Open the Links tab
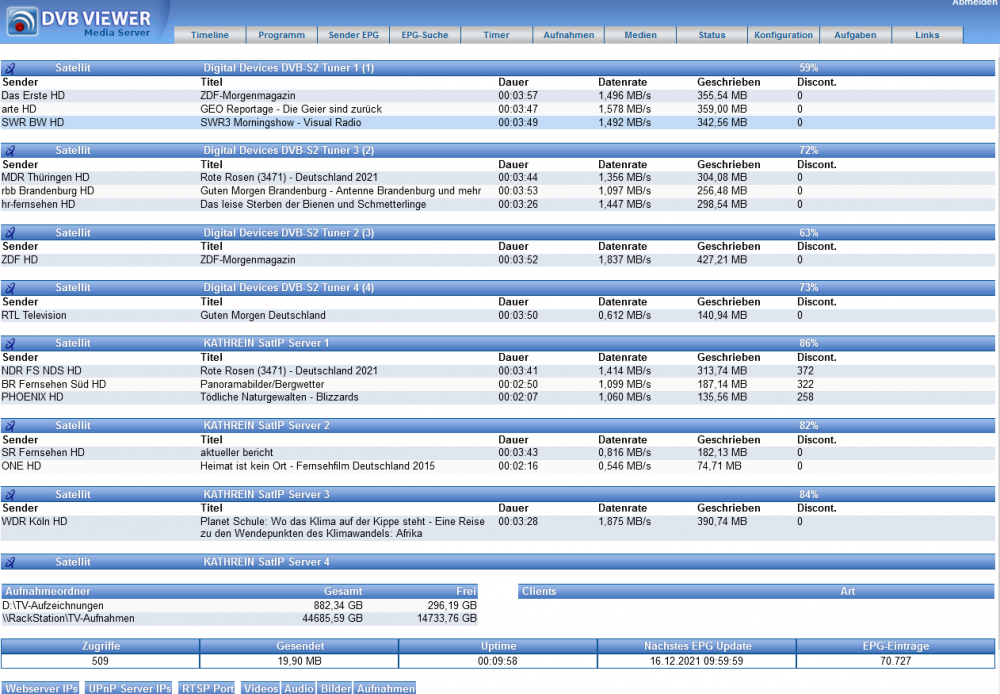This screenshot has width=1000, height=694. (928, 35)
